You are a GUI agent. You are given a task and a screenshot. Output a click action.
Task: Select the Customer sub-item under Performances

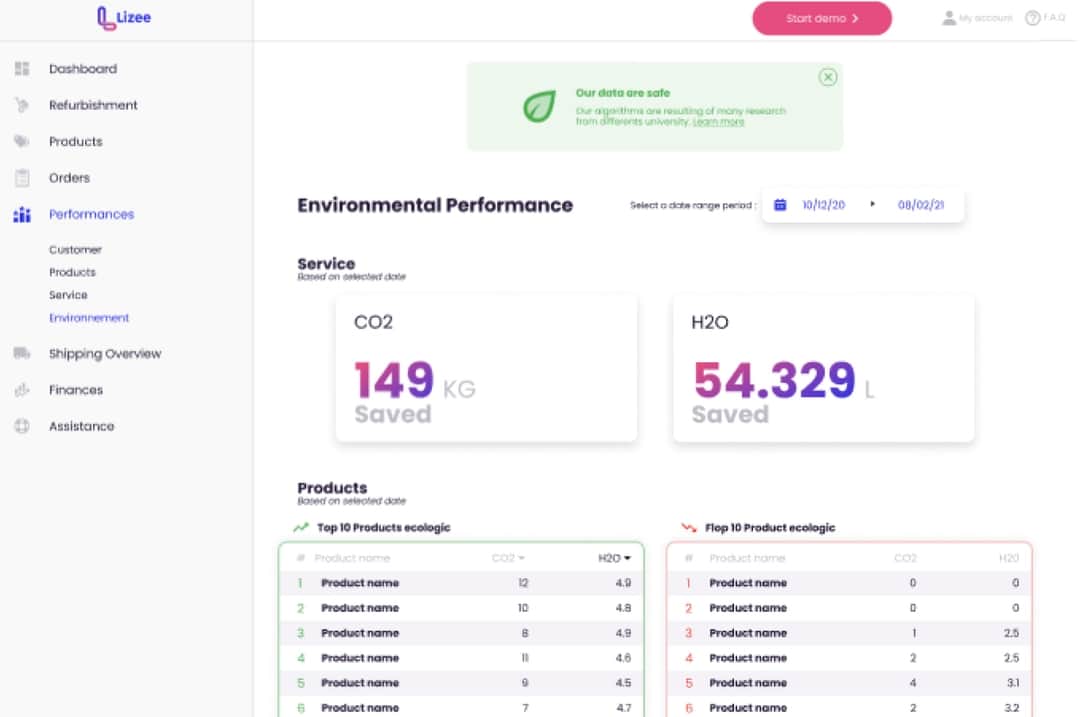point(75,250)
